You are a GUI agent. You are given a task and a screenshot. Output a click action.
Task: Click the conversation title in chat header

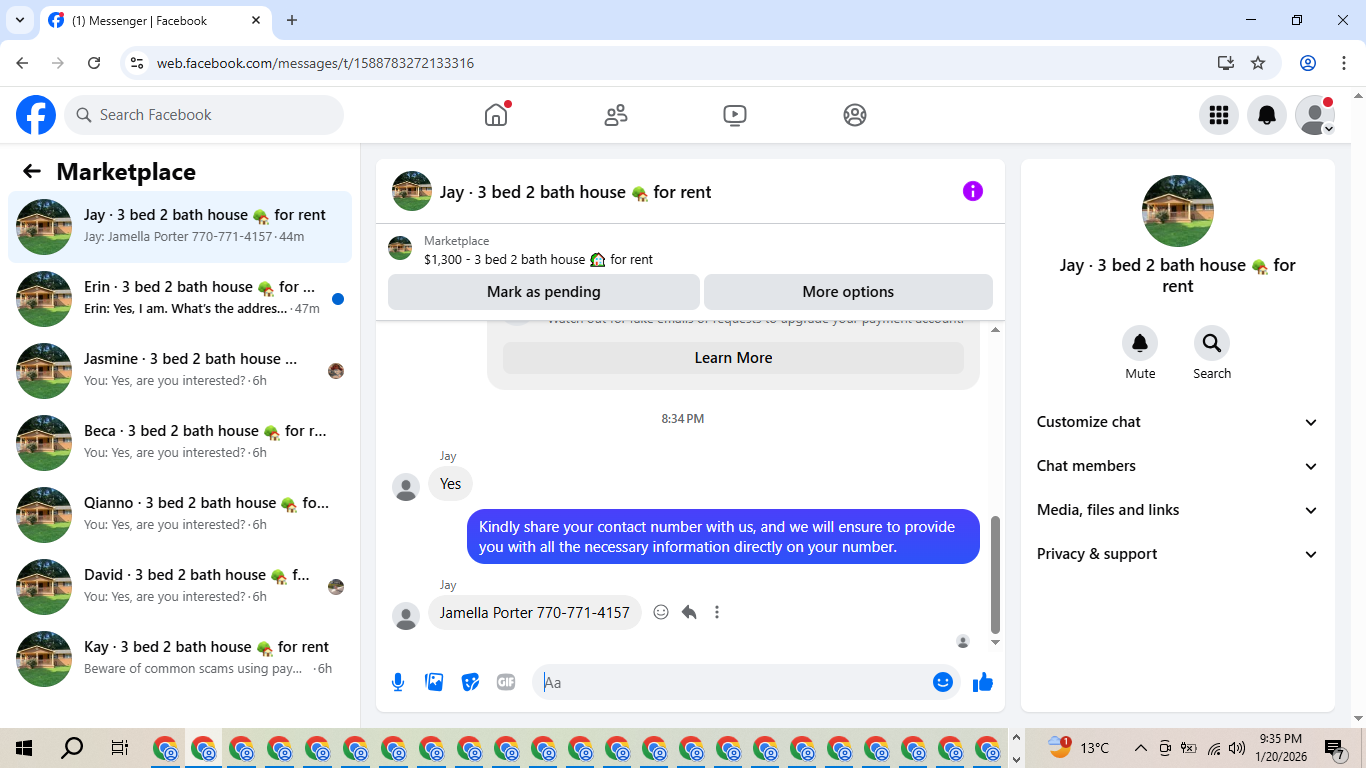point(576,192)
